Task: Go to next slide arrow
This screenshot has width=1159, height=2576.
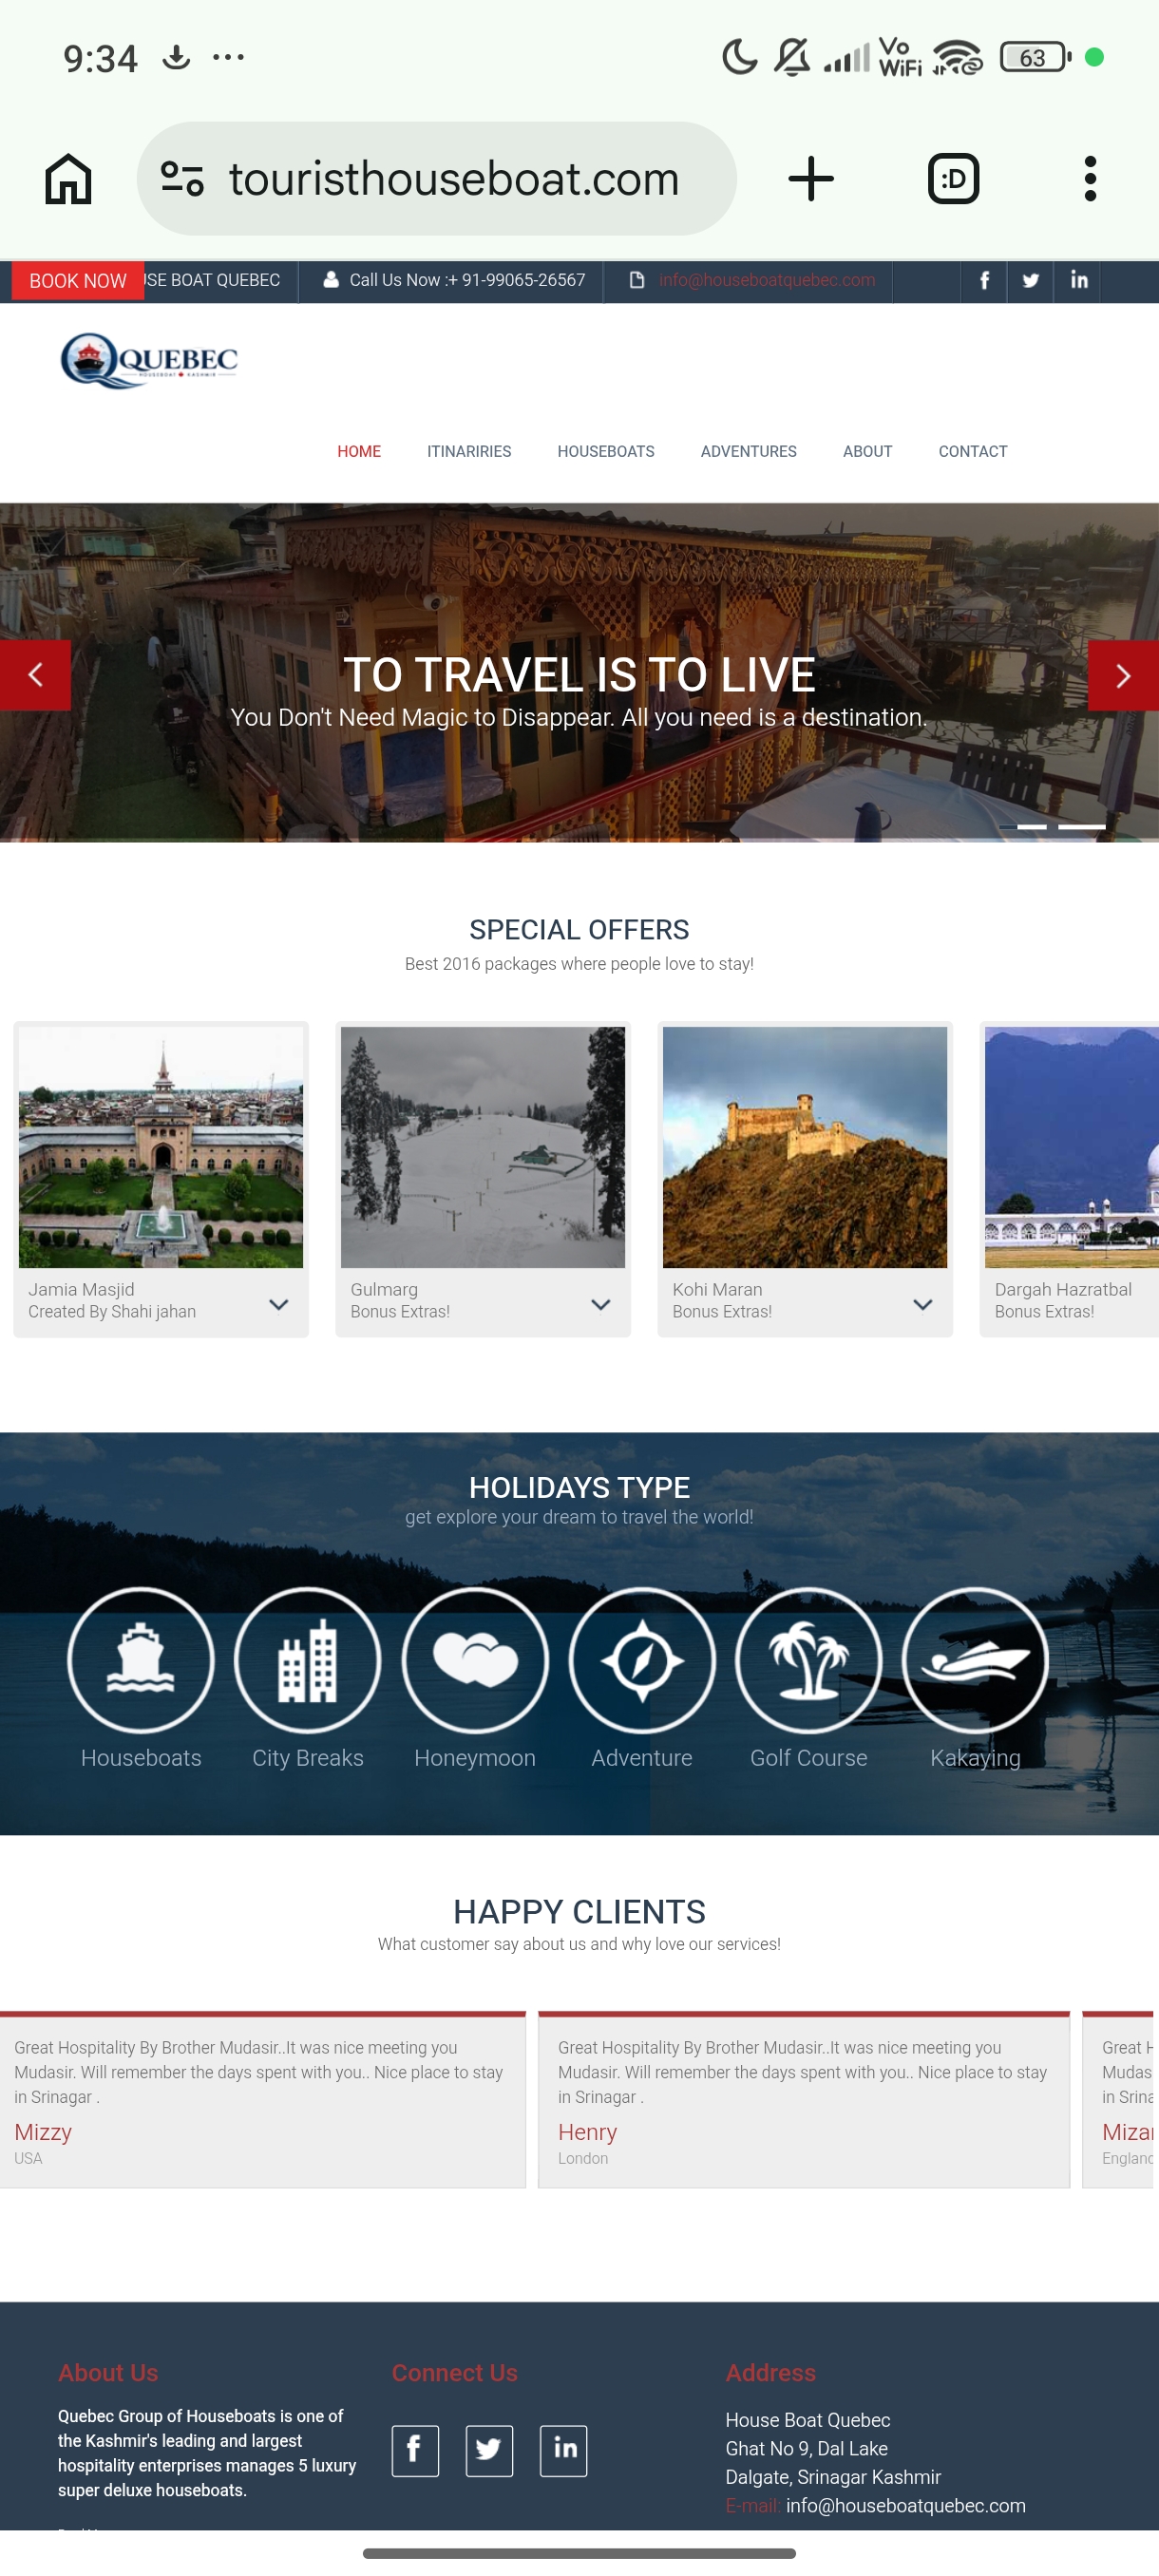Action: point(1123,675)
